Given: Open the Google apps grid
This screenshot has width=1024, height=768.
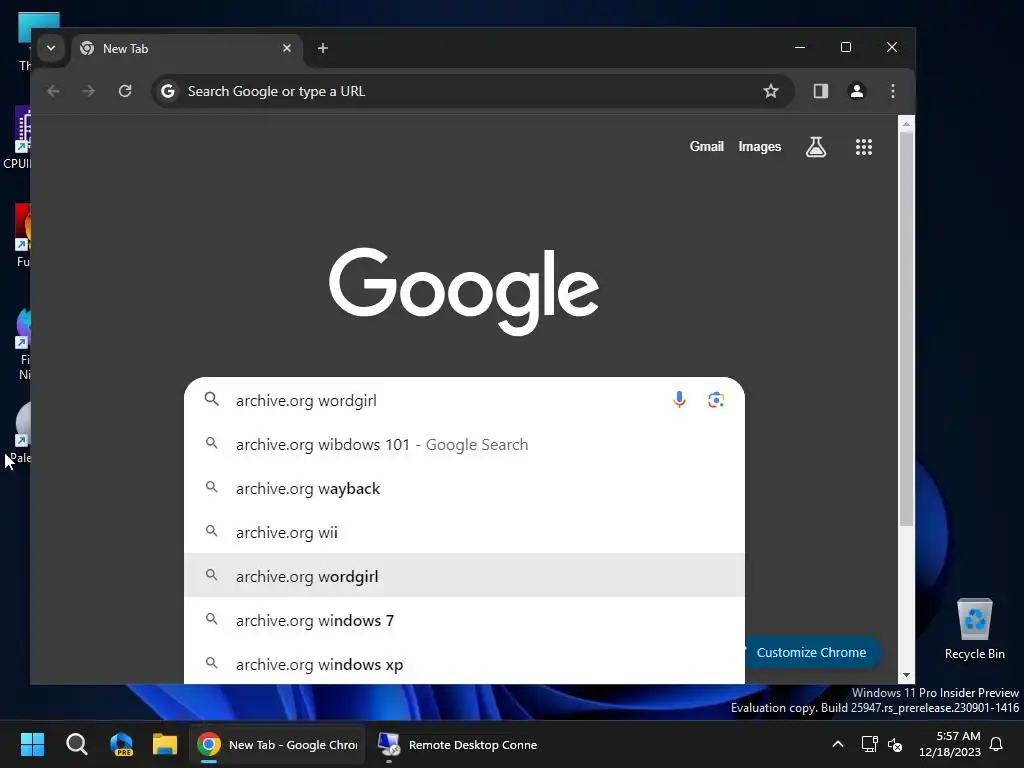Looking at the screenshot, I should [x=863, y=147].
